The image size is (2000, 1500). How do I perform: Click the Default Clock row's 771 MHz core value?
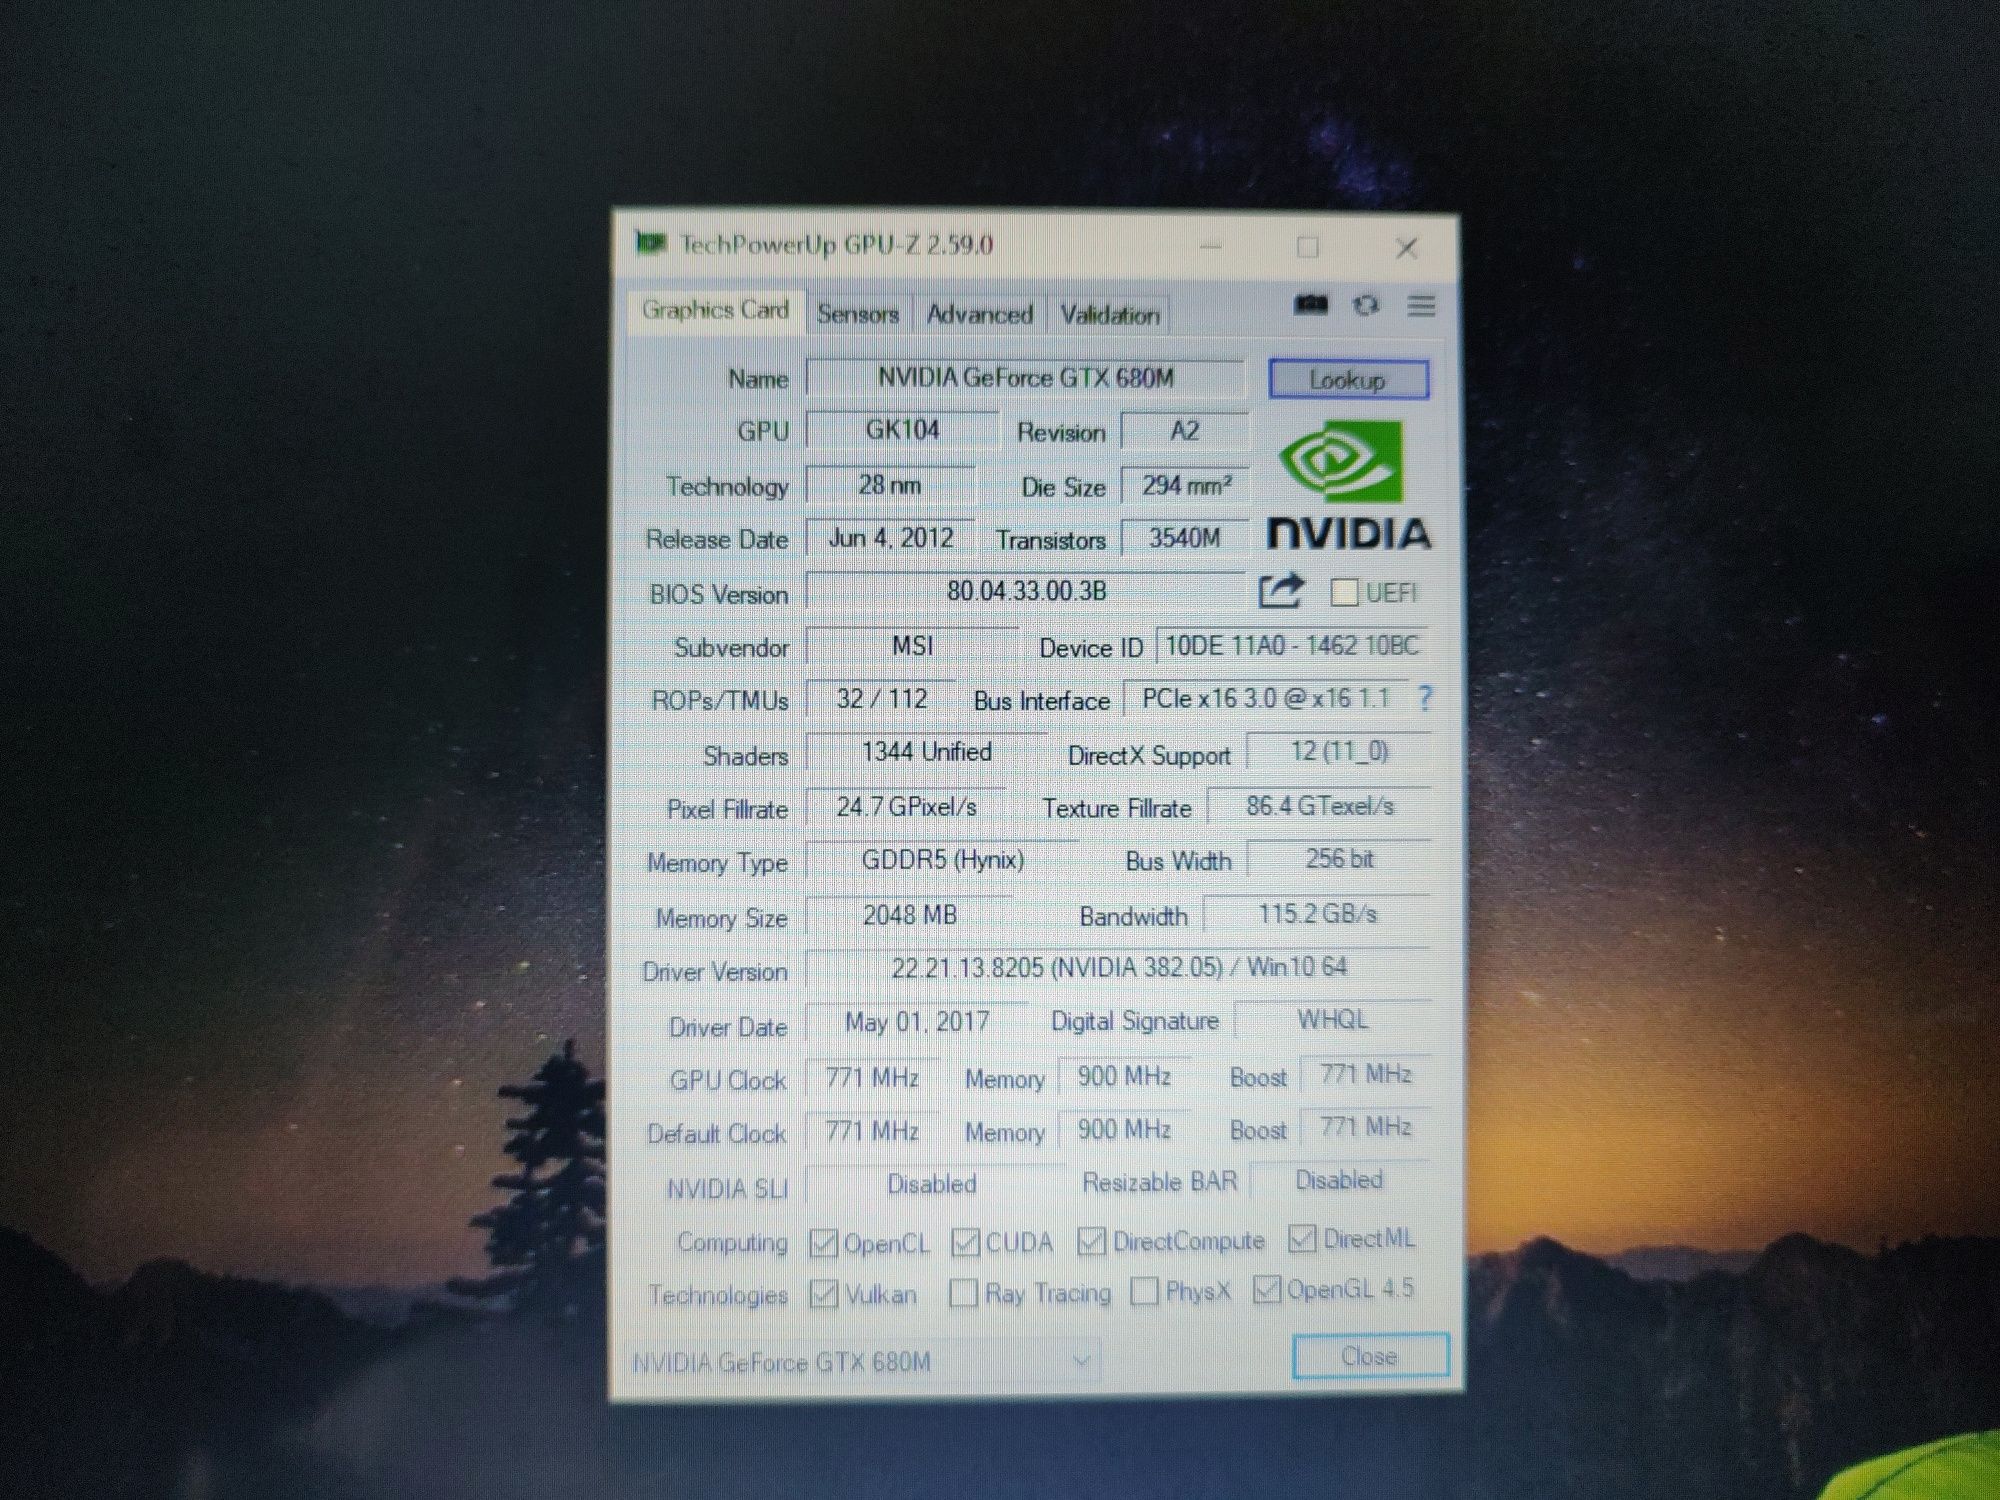(x=872, y=1131)
